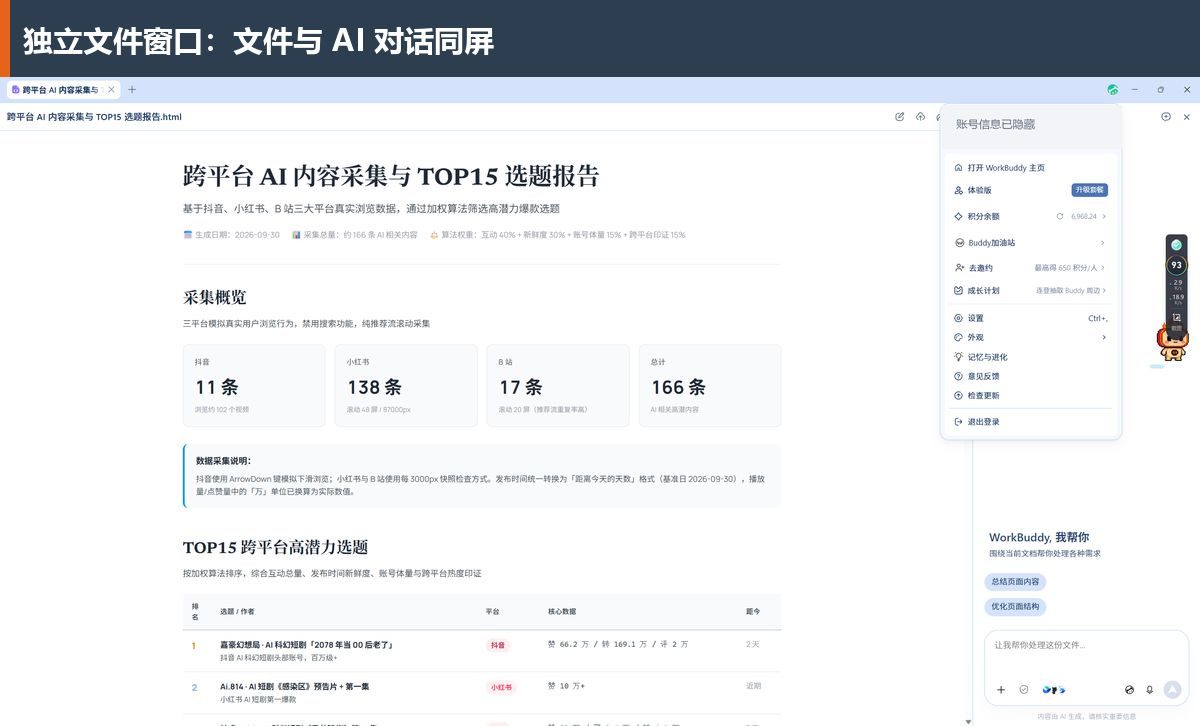Click the TOP15 跨平台高潜力选题 heading
Image resolution: width=1200 pixels, height=726 pixels.
(275, 547)
